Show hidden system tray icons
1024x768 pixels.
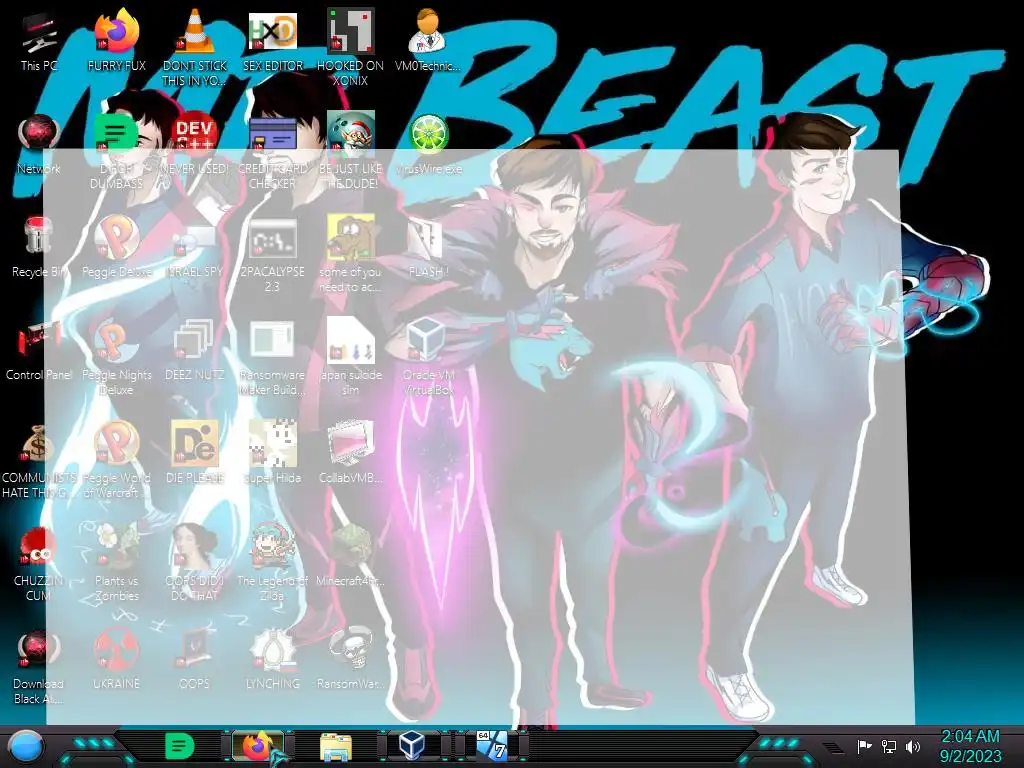coord(834,748)
